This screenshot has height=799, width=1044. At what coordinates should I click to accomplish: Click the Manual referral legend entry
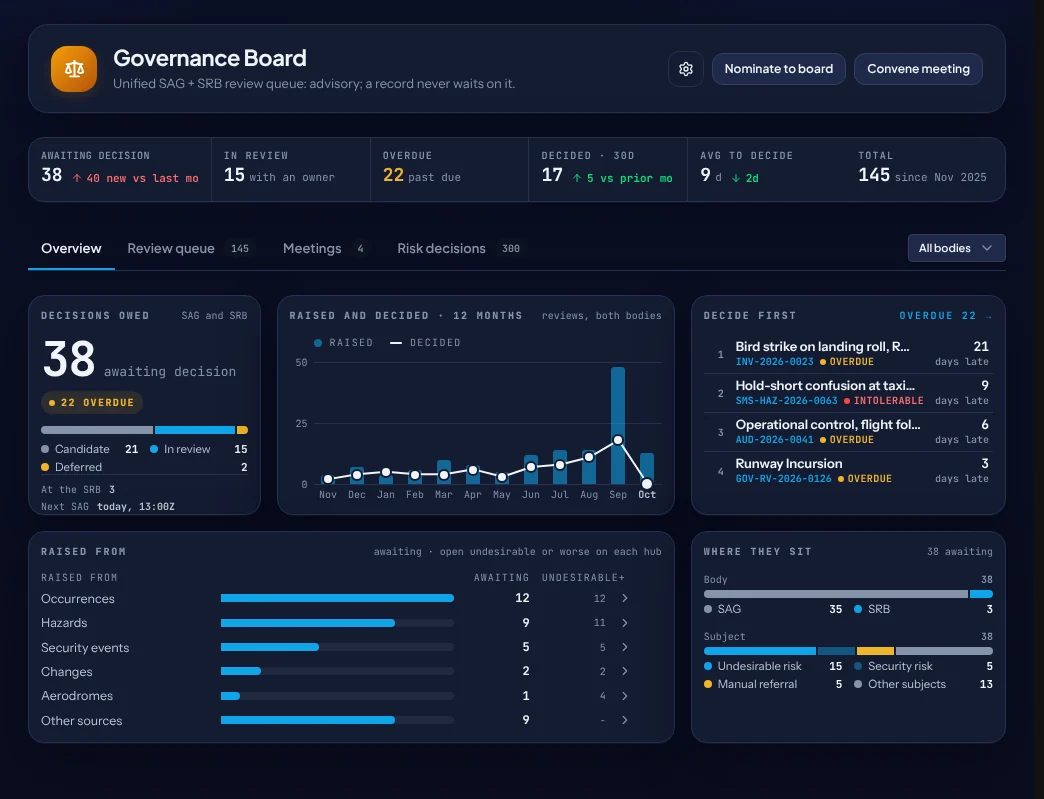[772, 684]
